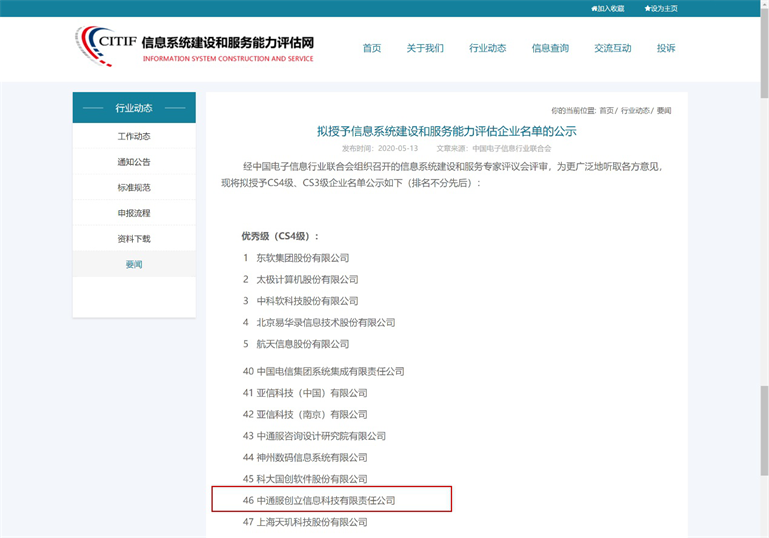Go to 行业动态 in top navigation

point(487,48)
